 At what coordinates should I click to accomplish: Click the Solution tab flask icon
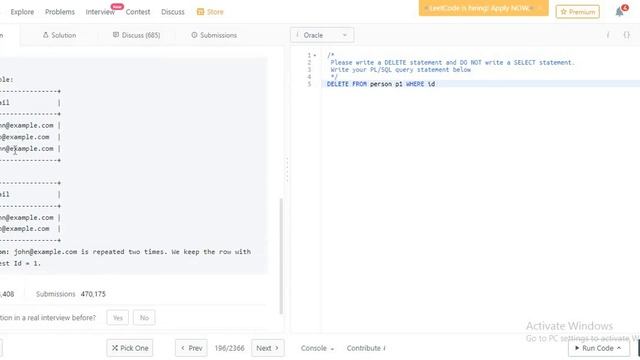click(45, 35)
